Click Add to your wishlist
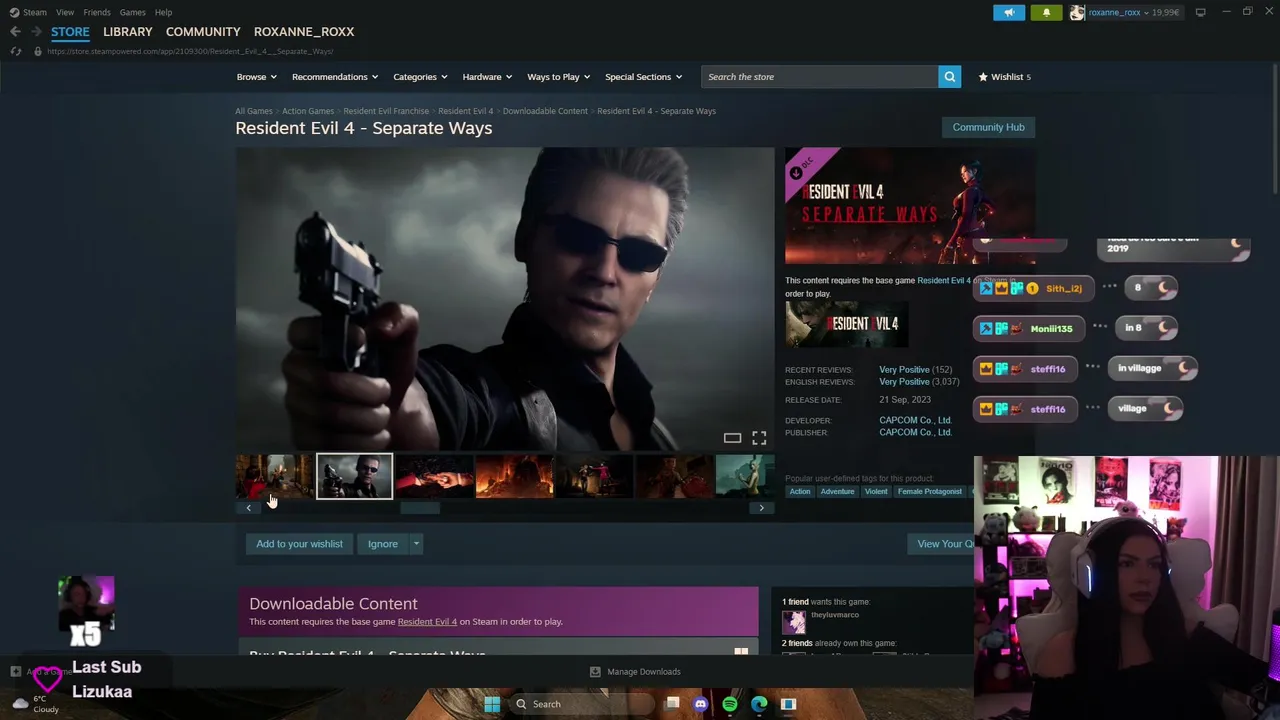 299,544
